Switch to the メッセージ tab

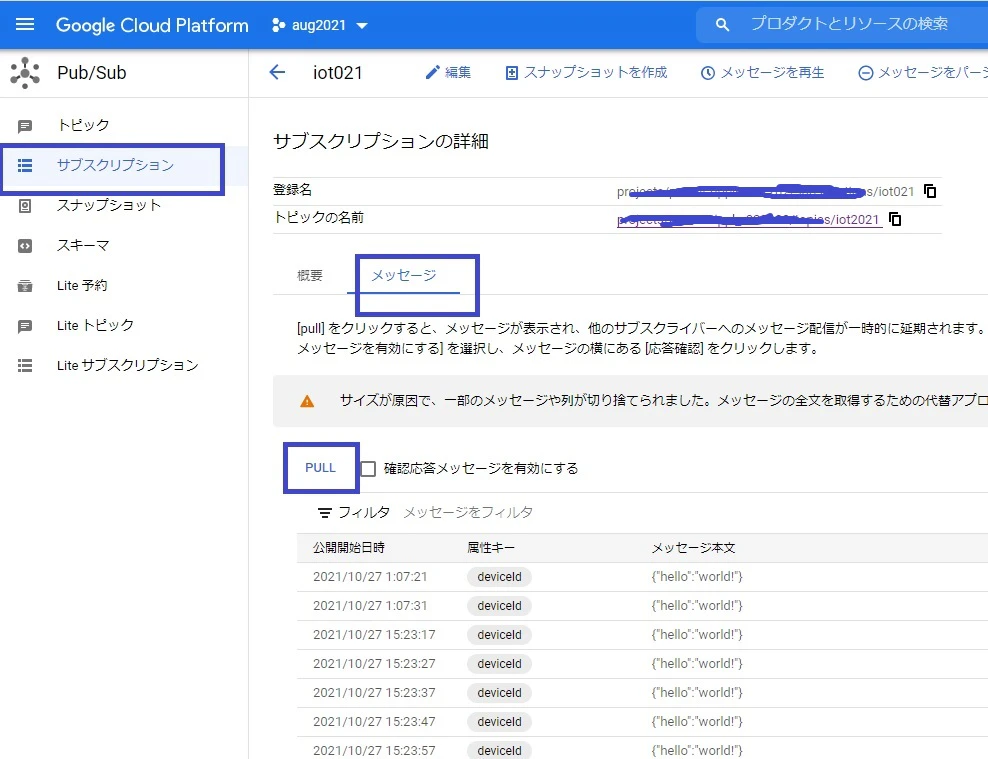click(403, 275)
